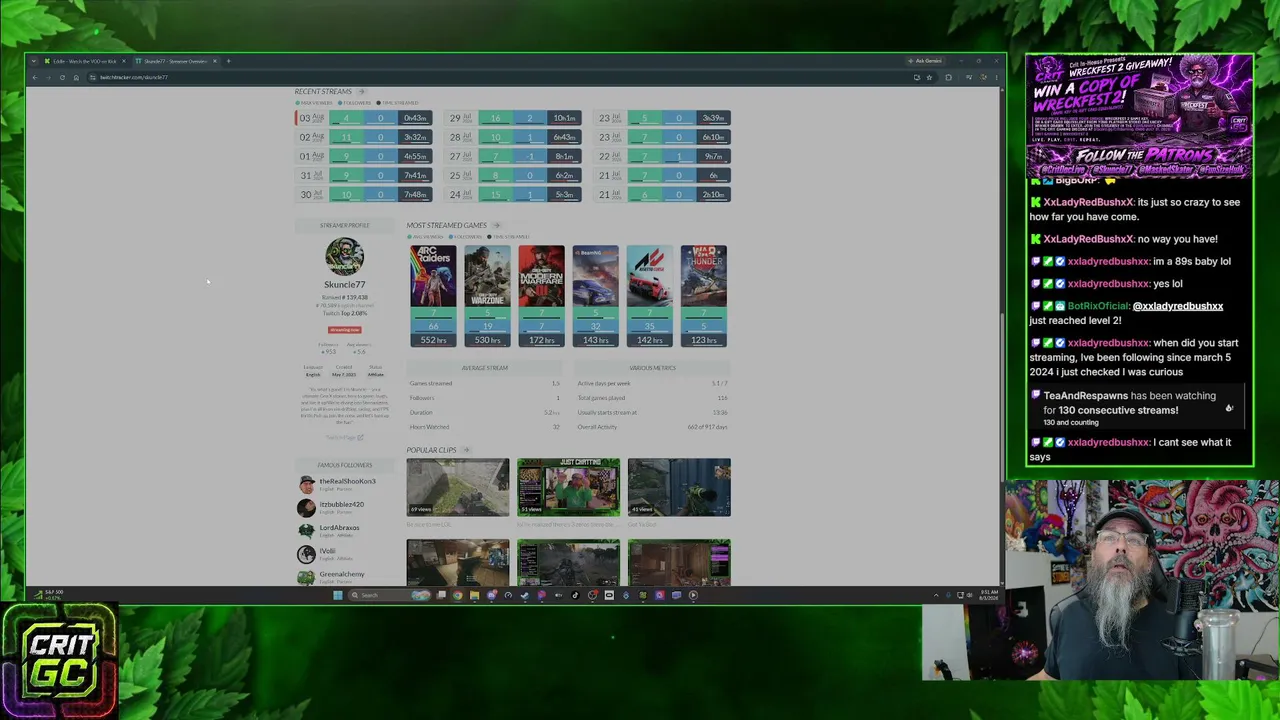
Task: Click the Usually starts stream at metric
Action: (652, 413)
